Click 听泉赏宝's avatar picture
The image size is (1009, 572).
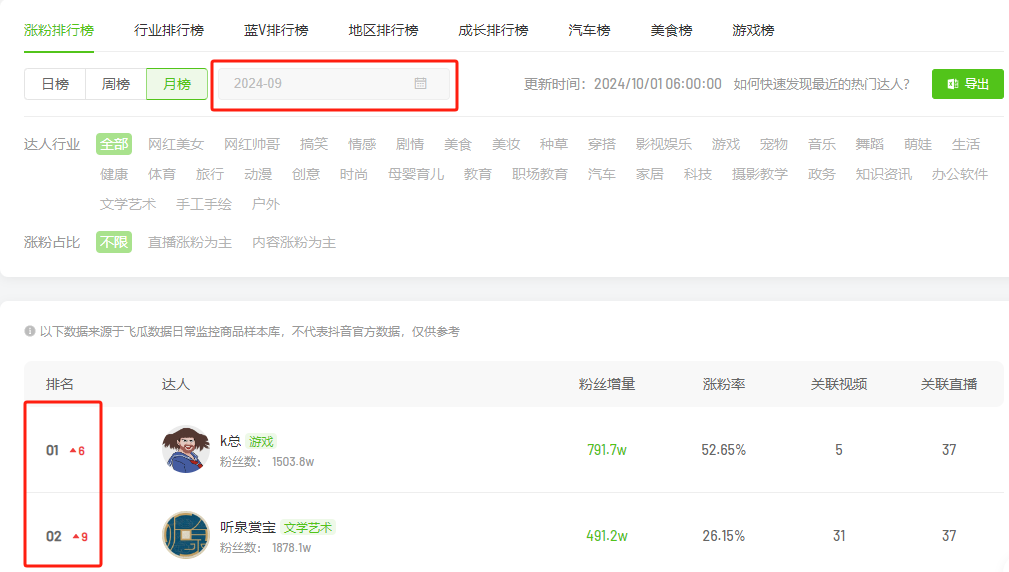[185, 536]
